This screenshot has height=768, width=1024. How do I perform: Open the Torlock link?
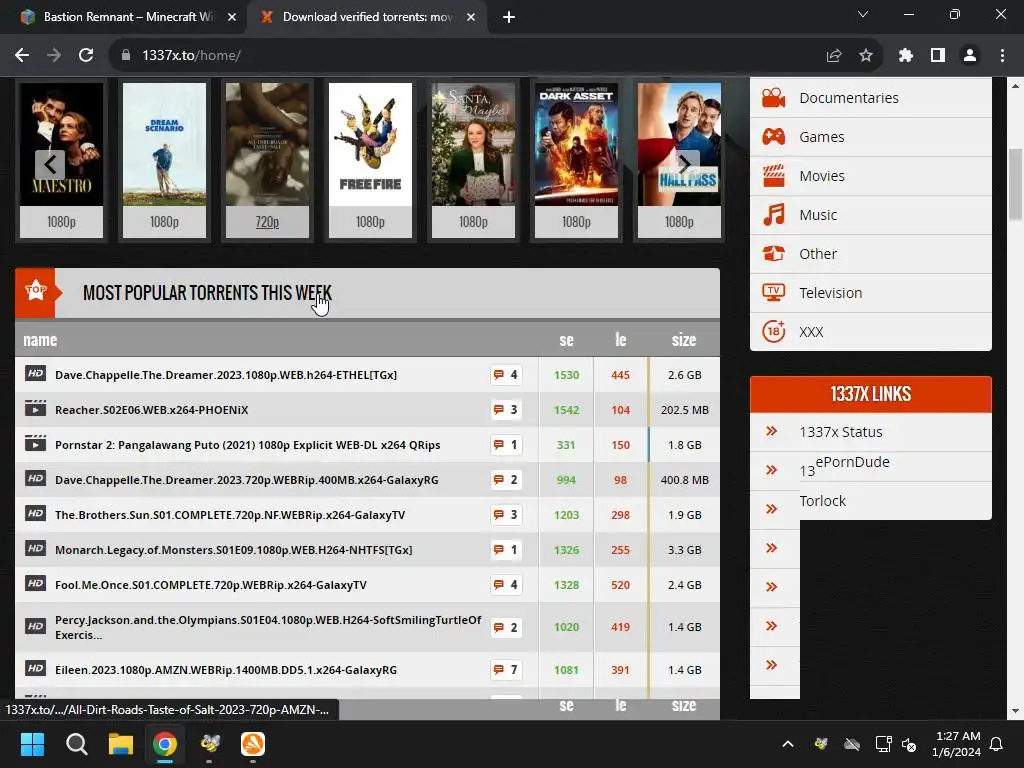(822, 501)
